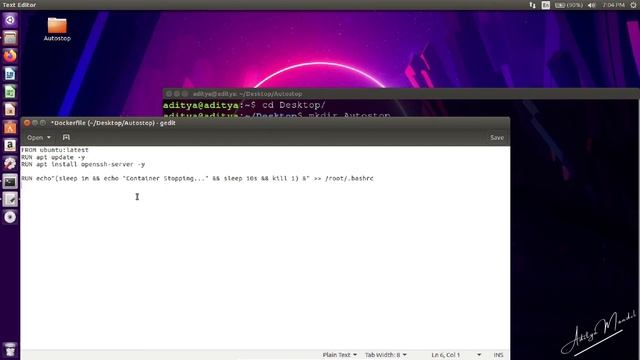Click the FROM ubuntu:latest line

(x=55, y=150)
